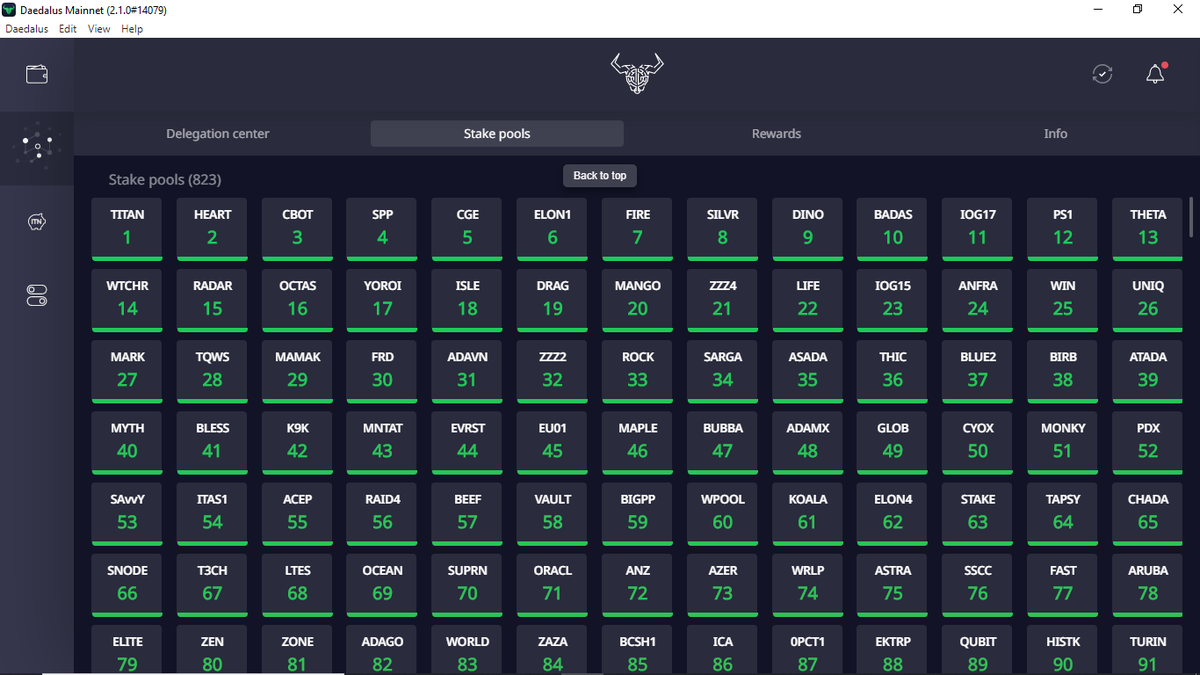
Task: Open the CBOT stake pool tile
Action: 297,230
